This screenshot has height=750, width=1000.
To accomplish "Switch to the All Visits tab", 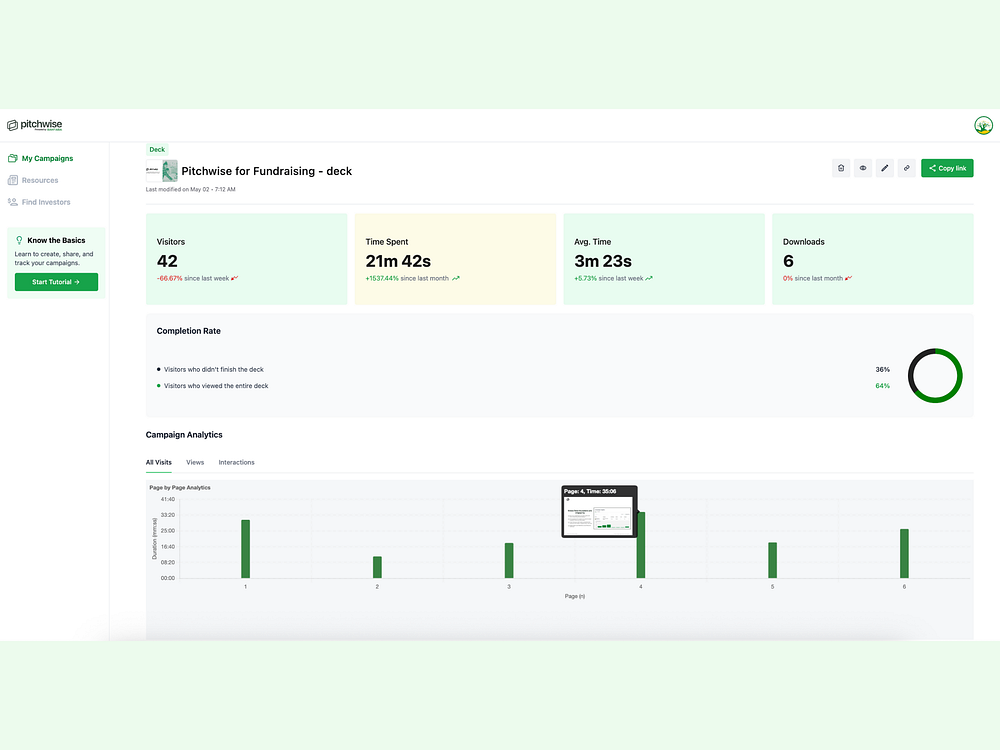I will (x=159, y=462).
